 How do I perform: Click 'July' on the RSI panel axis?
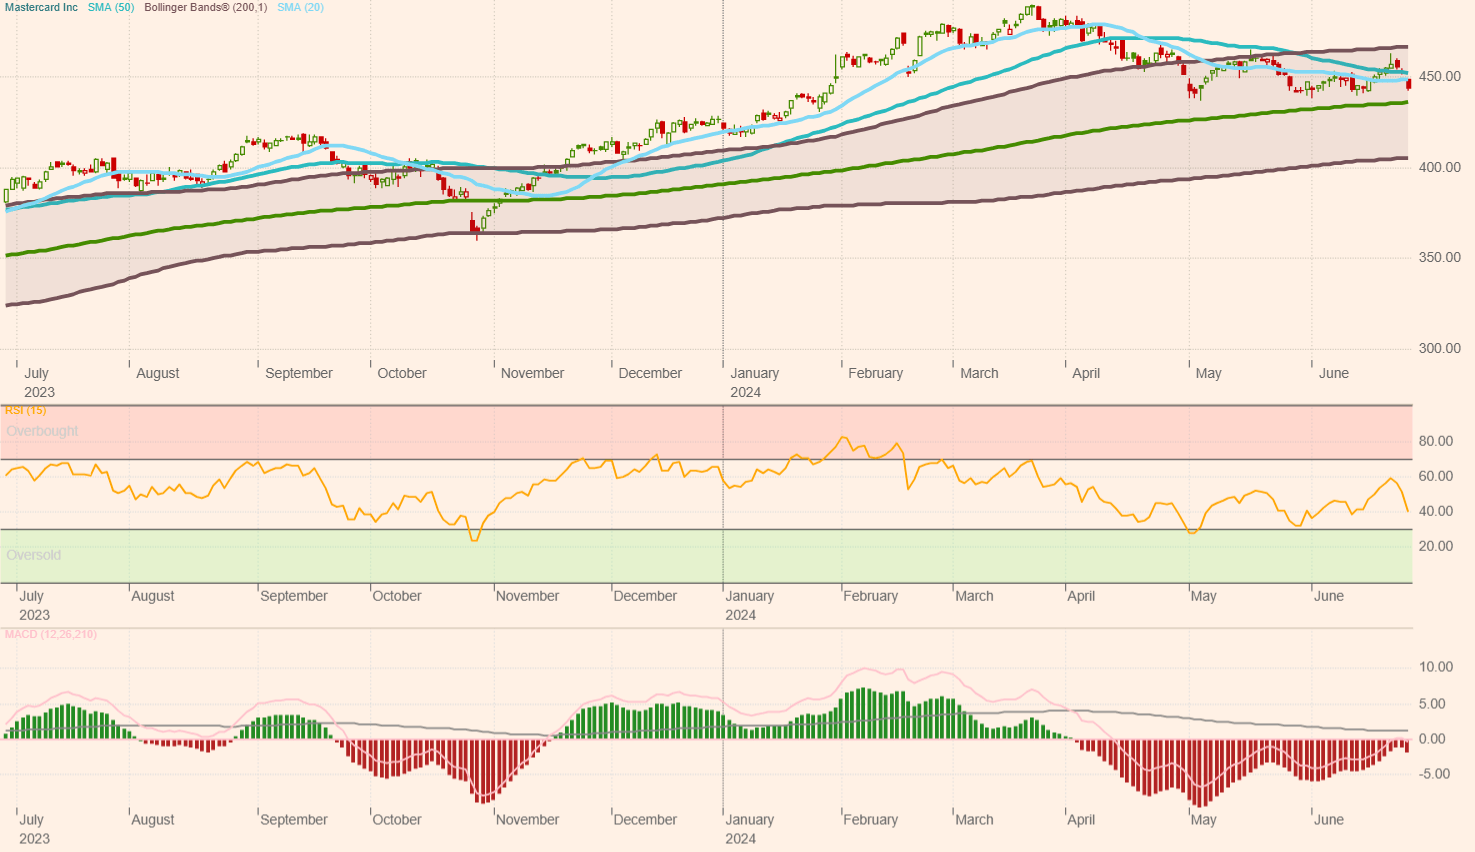[x=31, y=596]
